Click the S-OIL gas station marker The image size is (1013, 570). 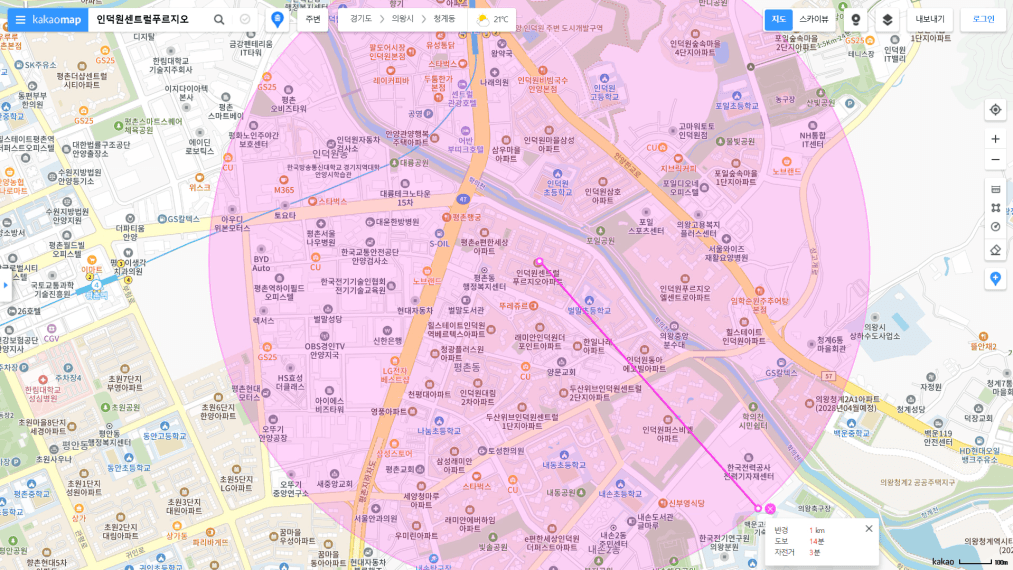click(439, 233)
